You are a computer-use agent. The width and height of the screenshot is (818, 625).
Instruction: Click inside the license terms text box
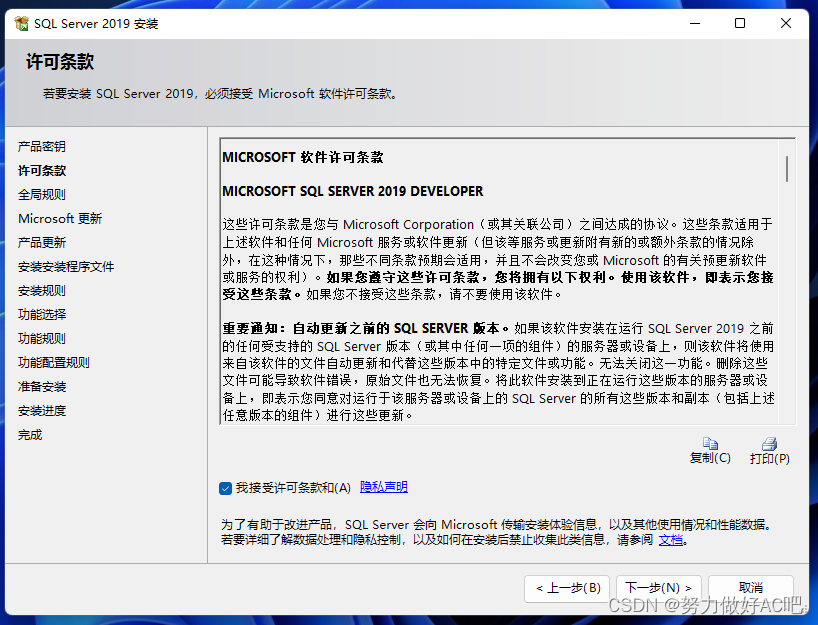[x=508, y=281]
